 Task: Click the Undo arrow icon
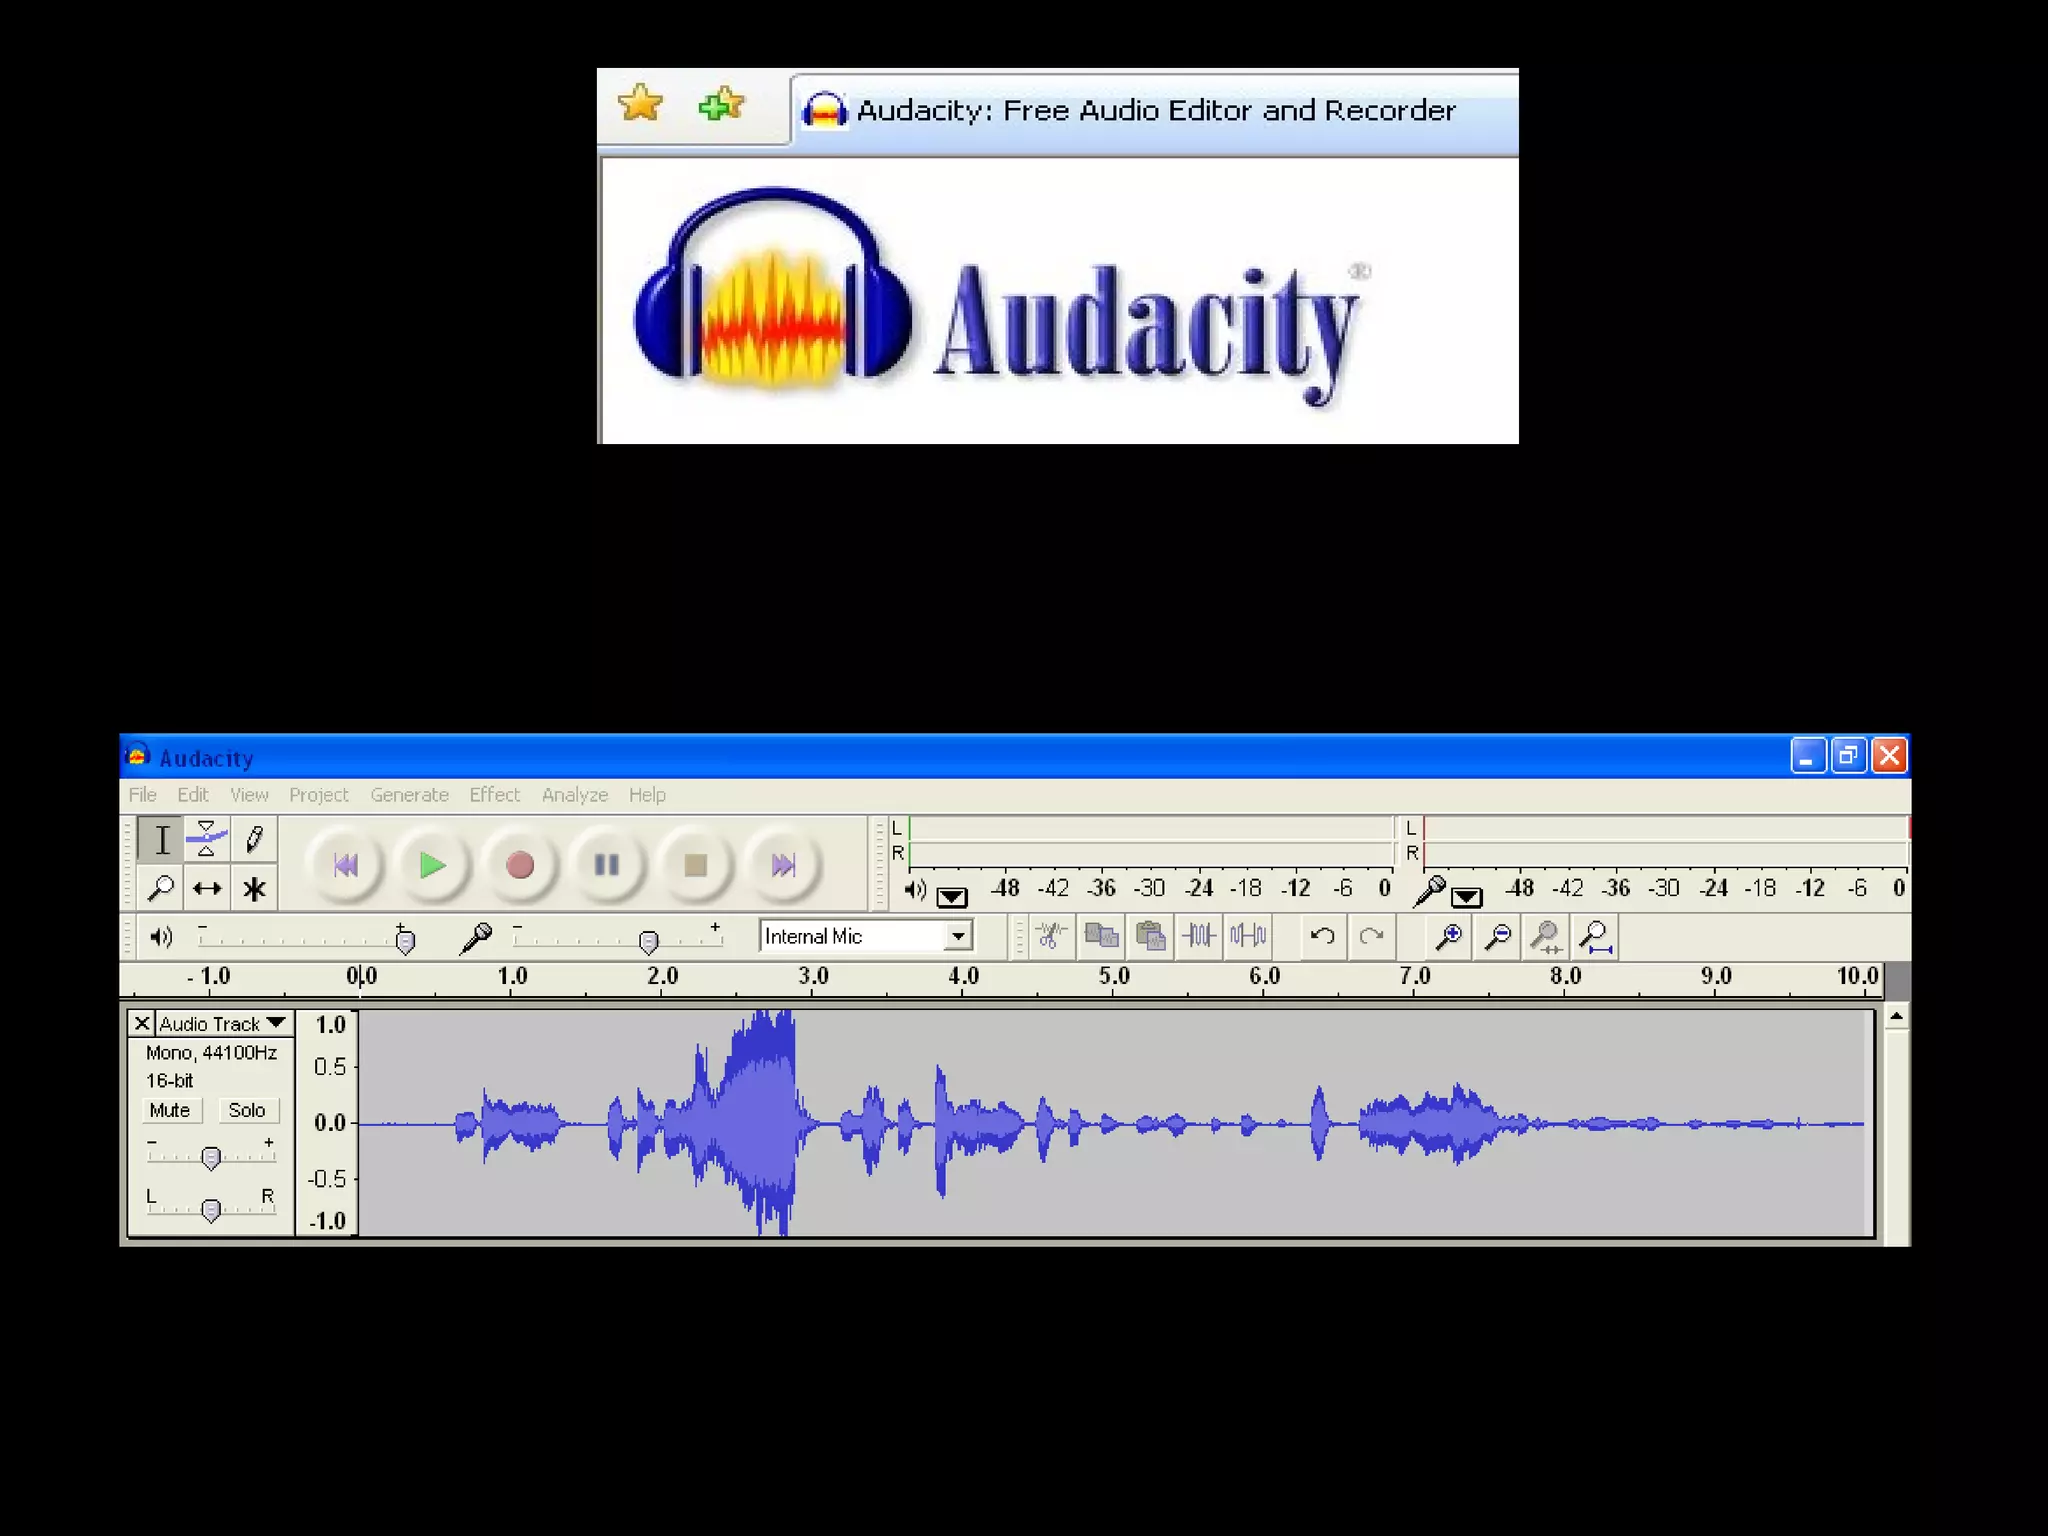click(1322, 936)
